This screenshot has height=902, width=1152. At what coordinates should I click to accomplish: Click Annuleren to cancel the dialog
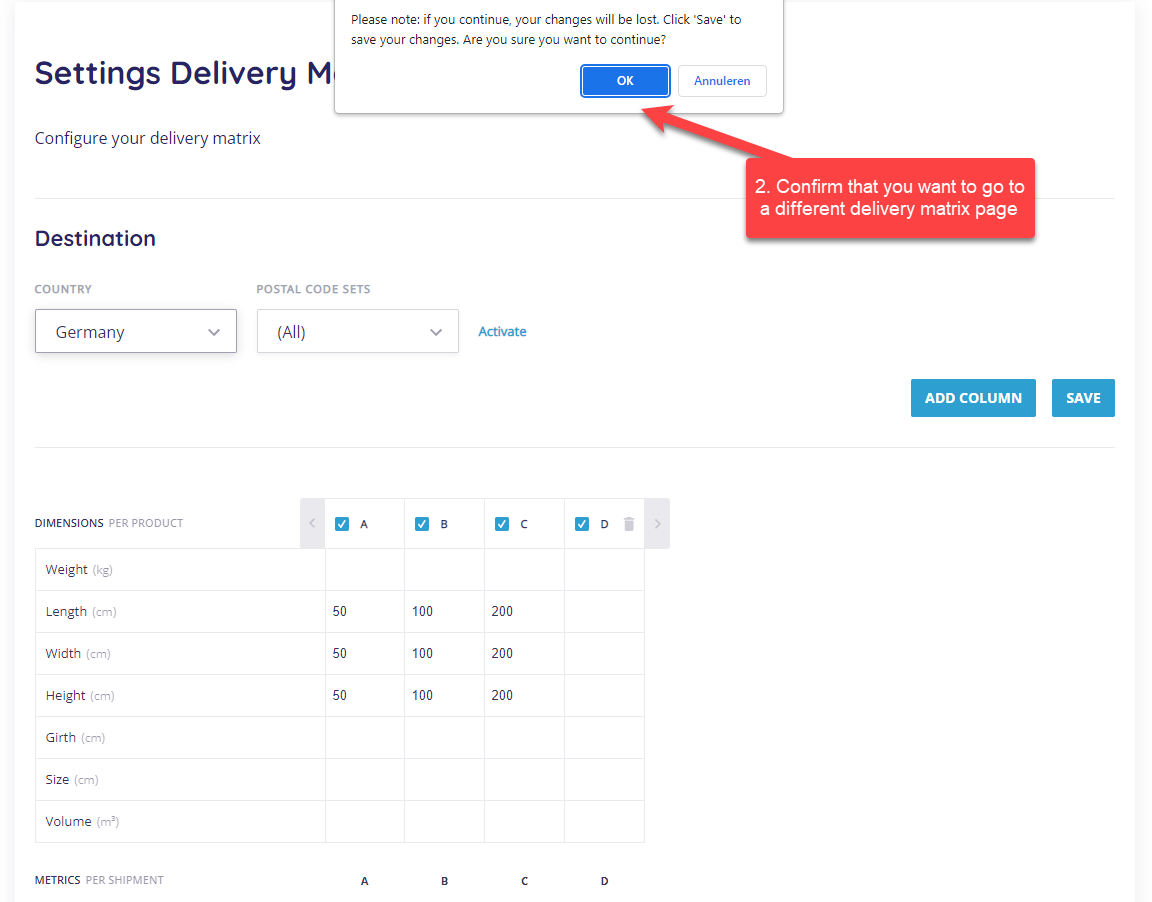[x=721, y=81]
